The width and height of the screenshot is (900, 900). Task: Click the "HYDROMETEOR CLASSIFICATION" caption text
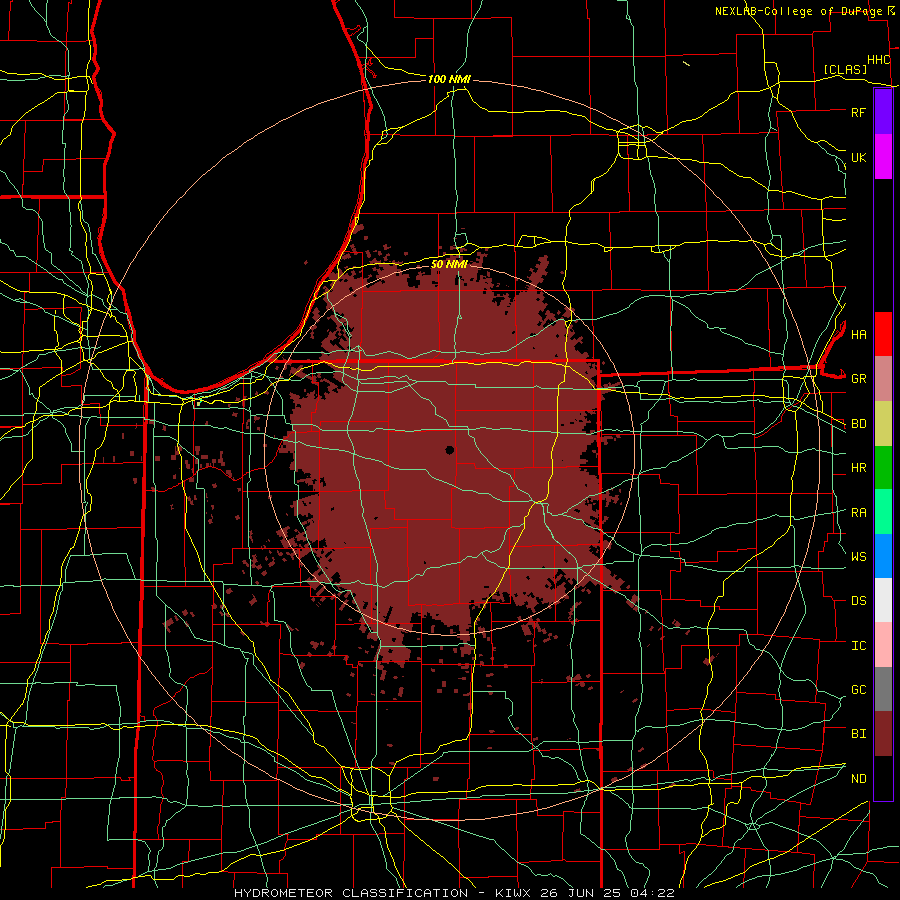pos(351,893)
